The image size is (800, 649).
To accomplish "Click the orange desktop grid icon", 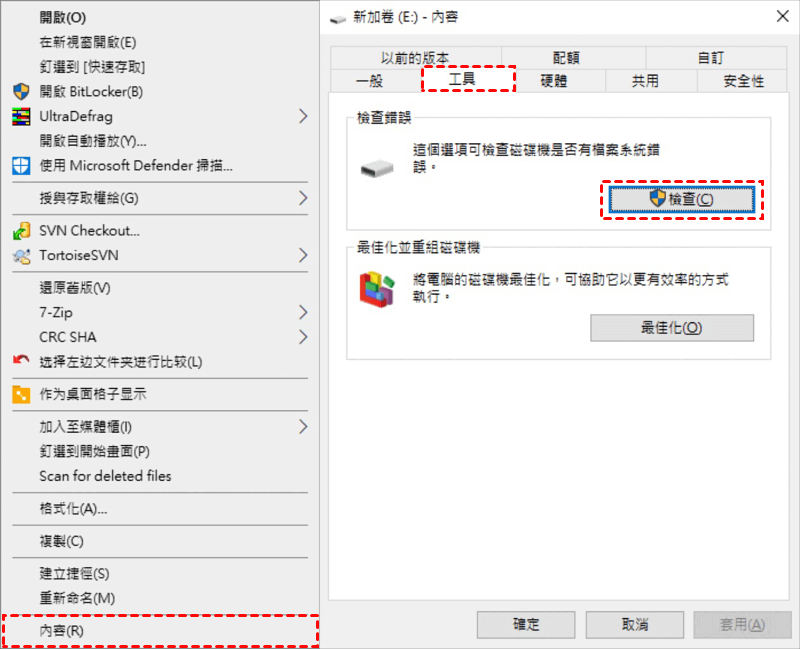I will pos(21,394).
